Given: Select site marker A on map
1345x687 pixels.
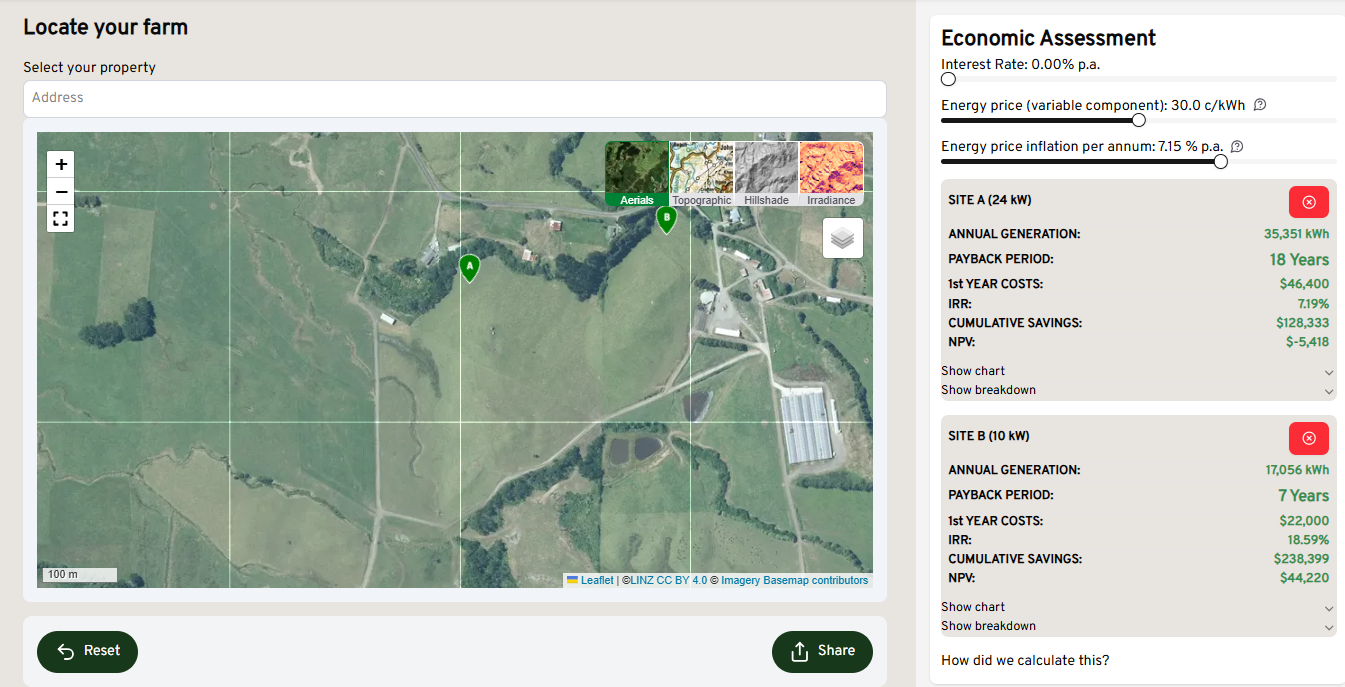Looking at the screenshot, I should pyautogui.click(x=469, y=267).
